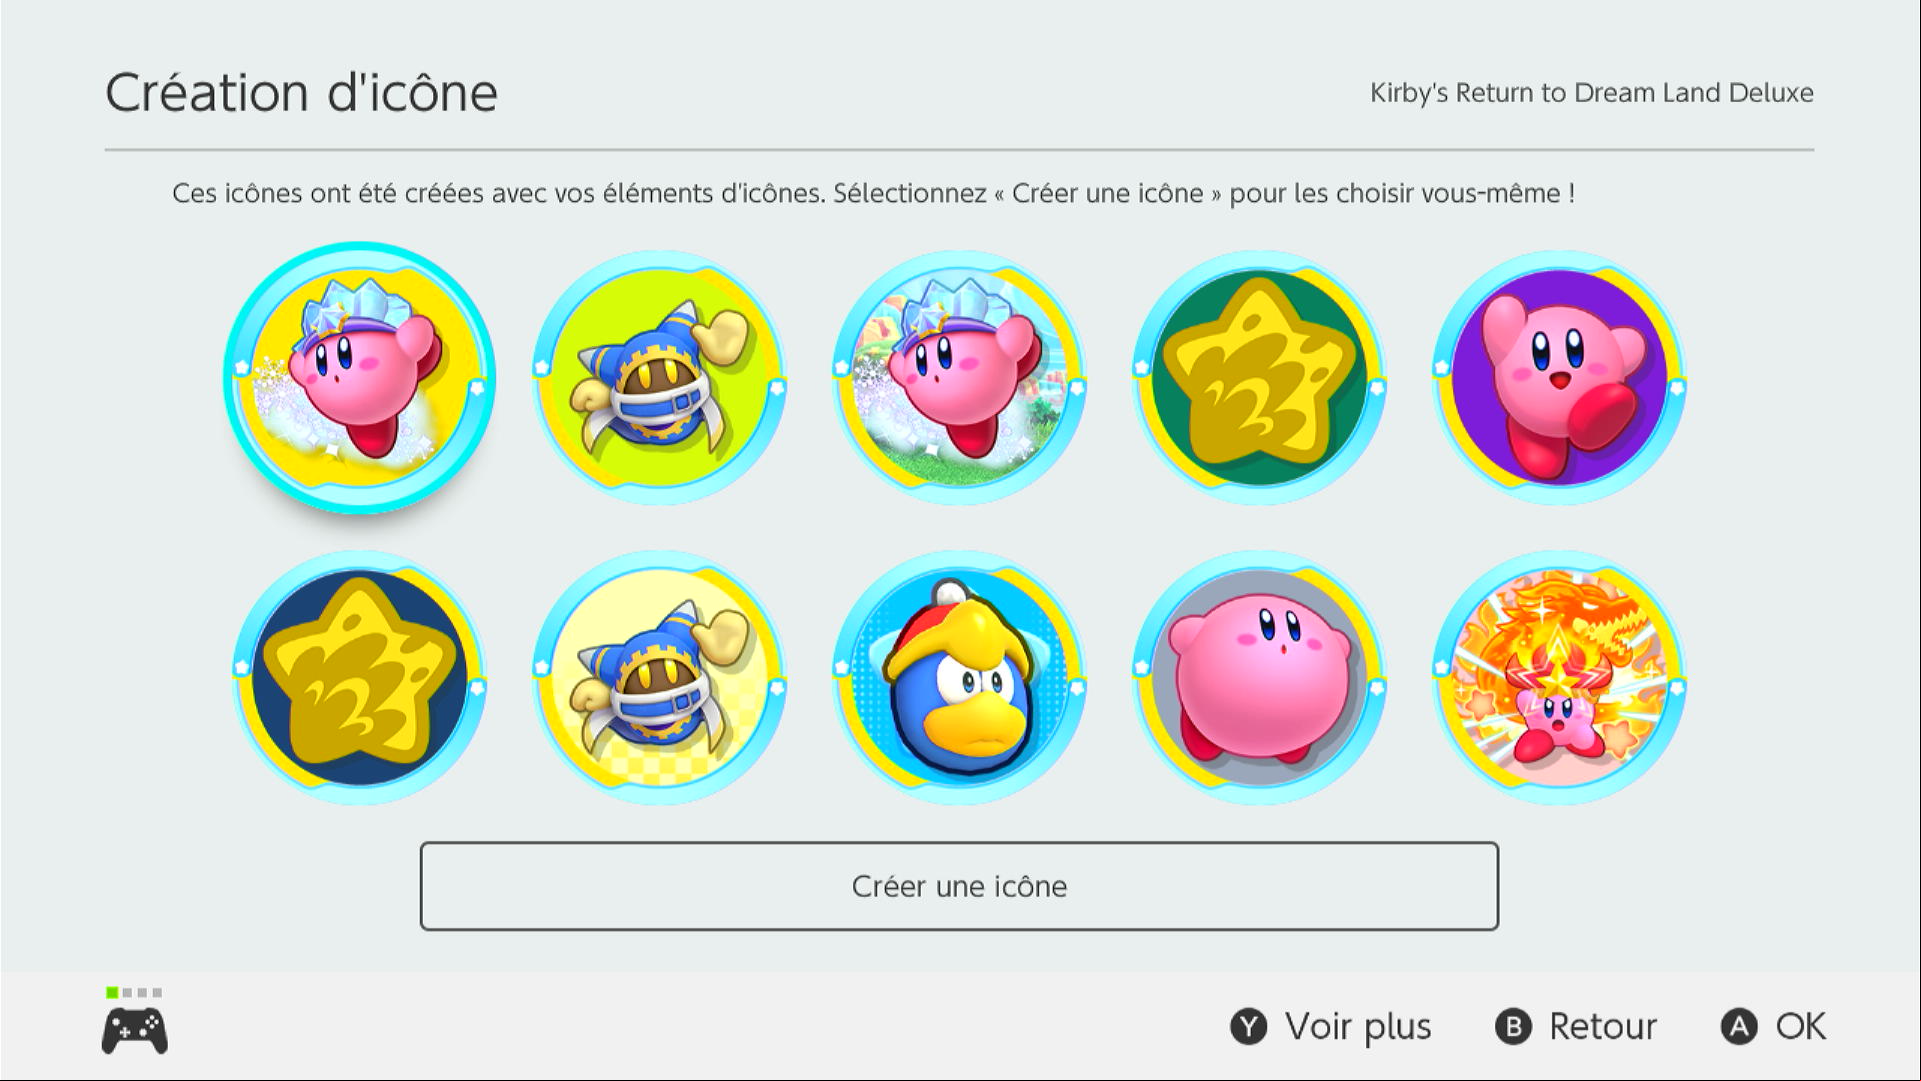Select gold star on green background
This screenshot has width=1921, height=1081.
click(1259, 378)
